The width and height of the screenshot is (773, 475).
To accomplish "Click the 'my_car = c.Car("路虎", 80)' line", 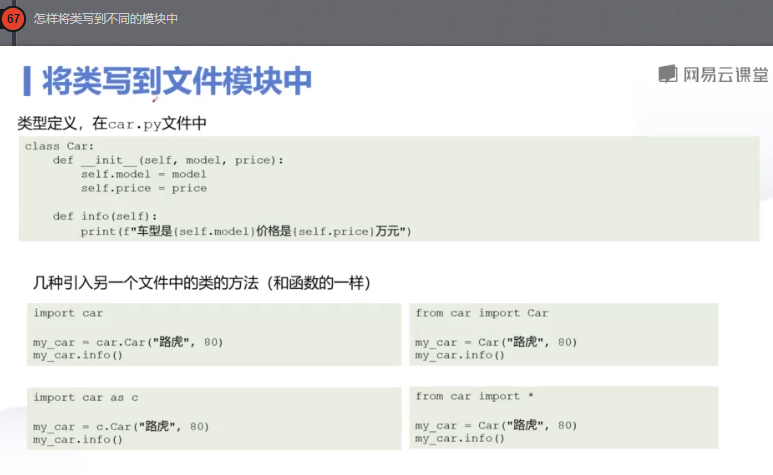I will pos(121,426).
